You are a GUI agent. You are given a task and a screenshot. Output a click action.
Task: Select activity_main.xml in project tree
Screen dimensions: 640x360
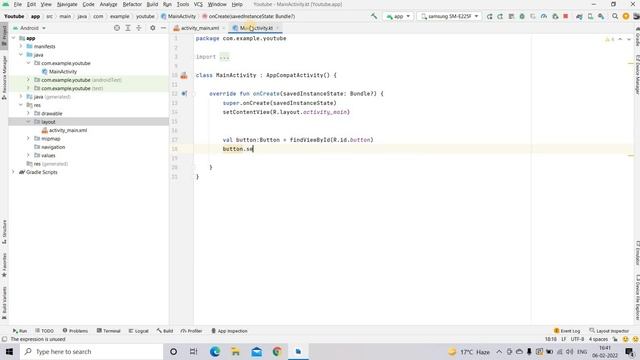click(64, 130)
